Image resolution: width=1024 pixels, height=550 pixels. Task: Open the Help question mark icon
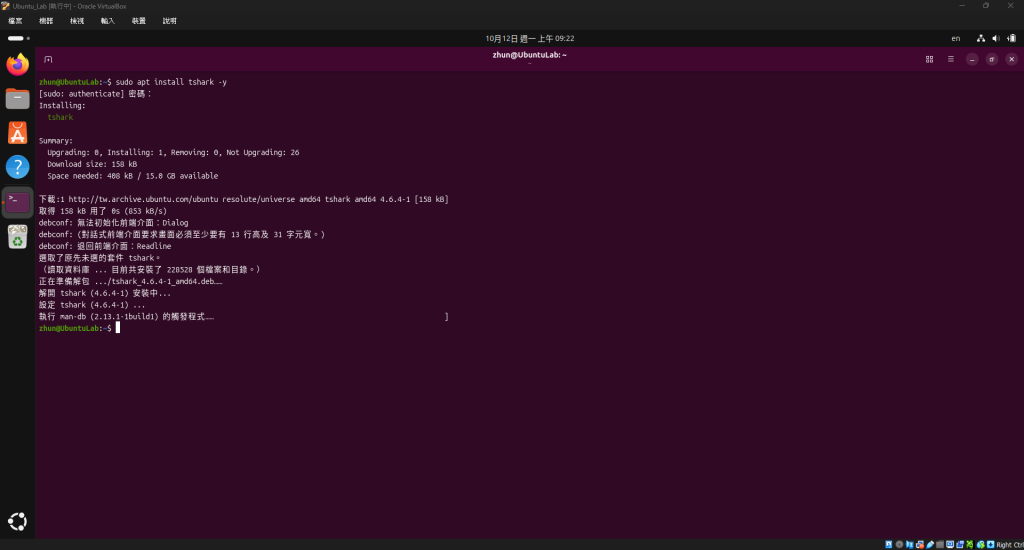[x=18, y=167]
